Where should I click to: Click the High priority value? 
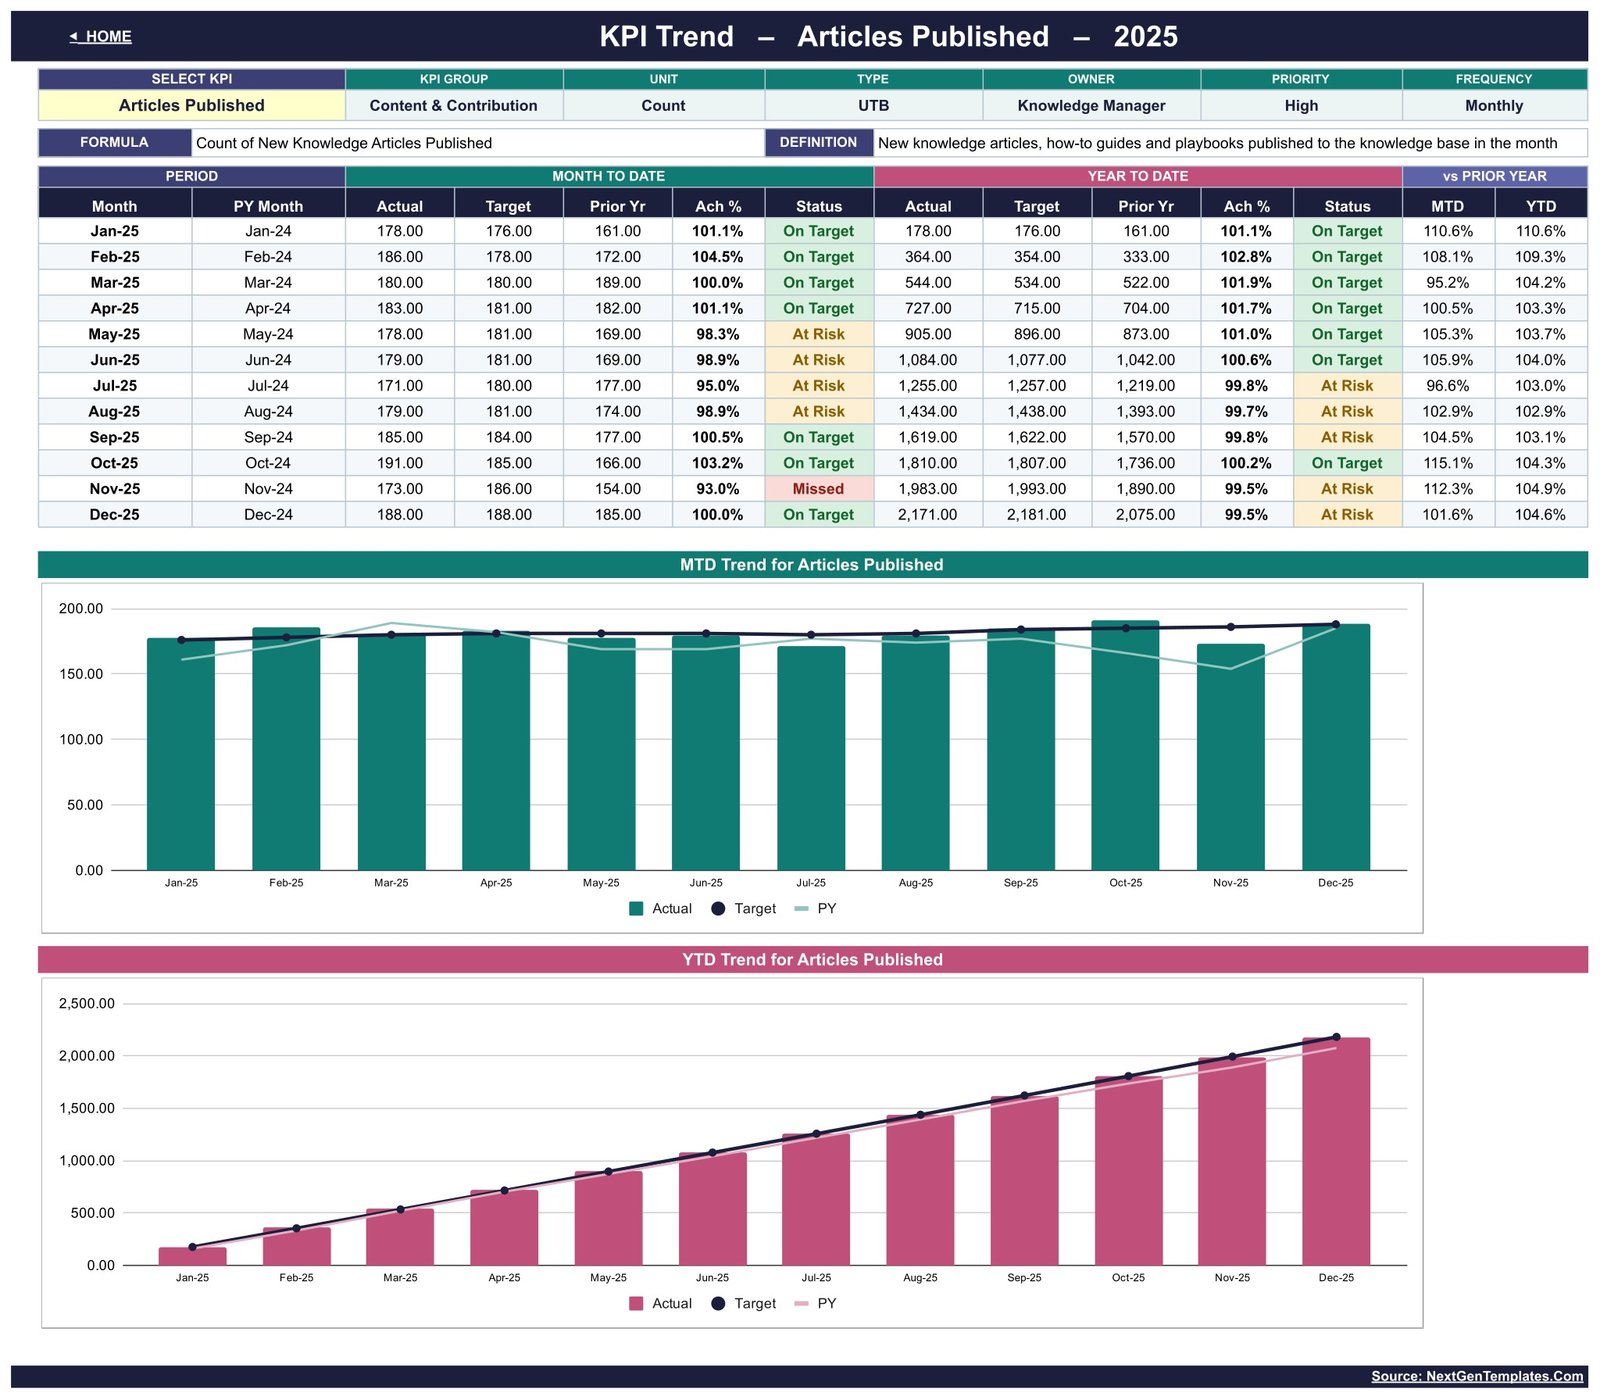pos(1301,105)
